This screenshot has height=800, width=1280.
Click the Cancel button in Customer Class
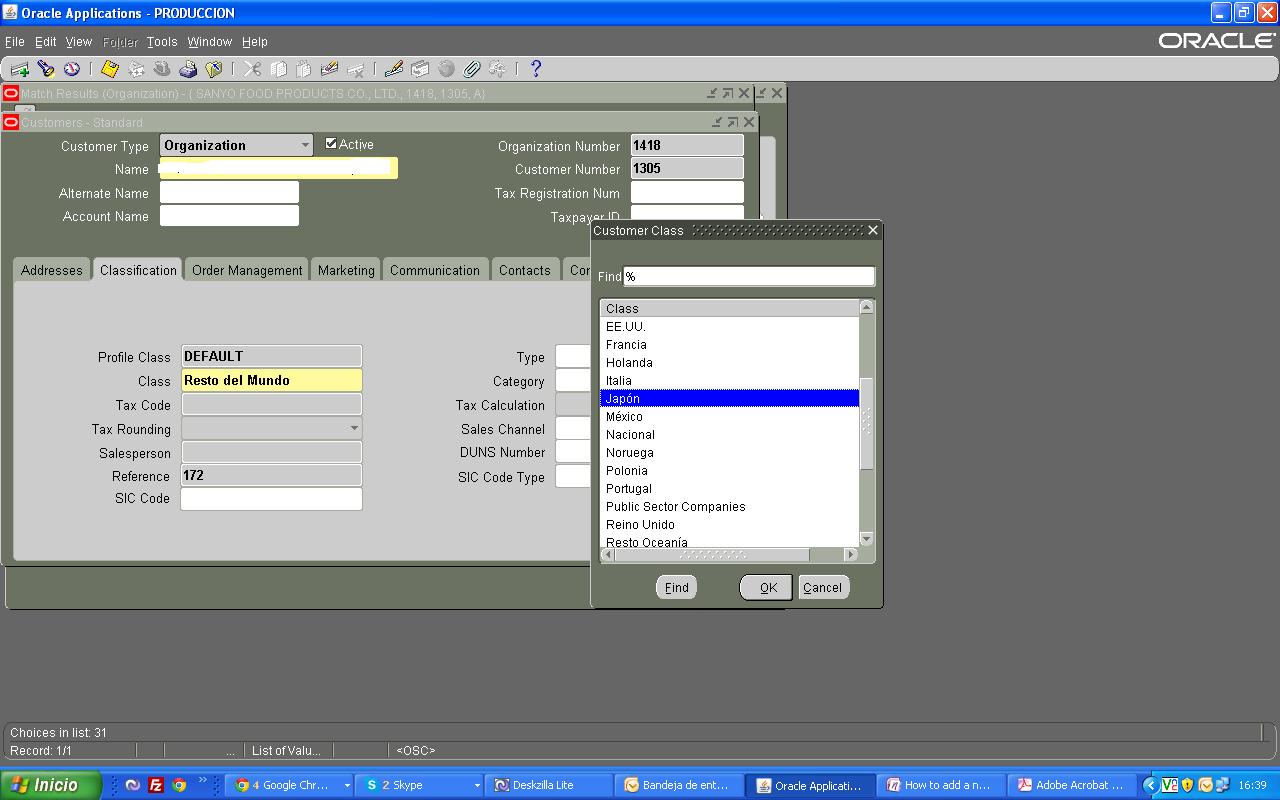[x=822, y=587]
